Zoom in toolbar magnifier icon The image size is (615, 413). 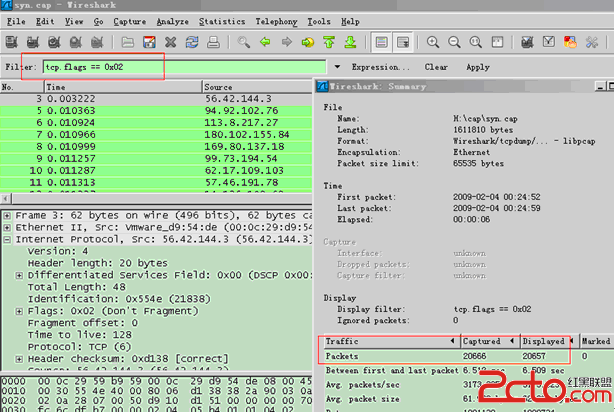433,42
